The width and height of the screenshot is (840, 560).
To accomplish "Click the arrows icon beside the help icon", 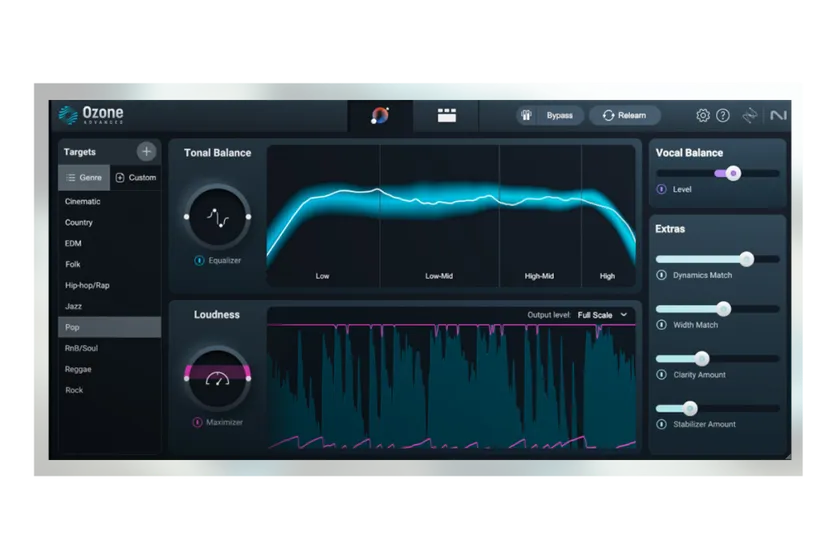I will 749,115.
